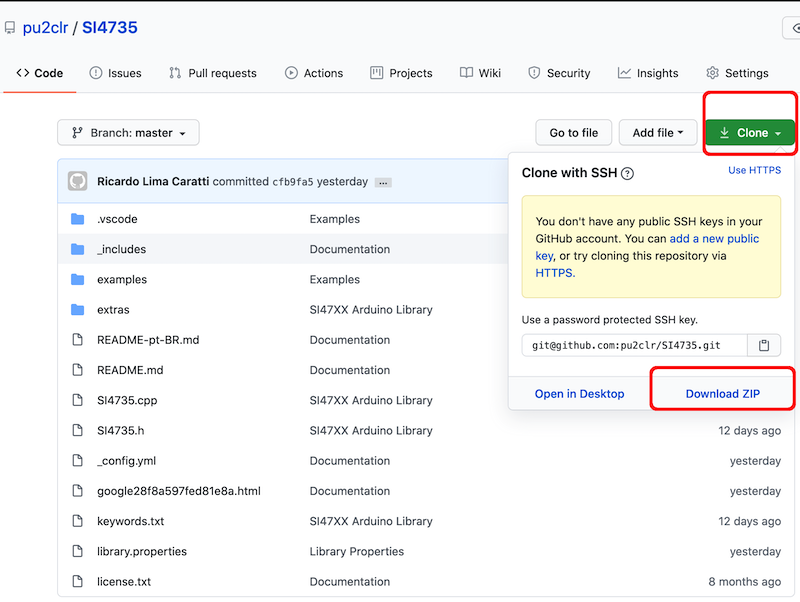The width and height of the screenshot is (800, 602).
Task: Open keywords.txt file
Action: coord(131,521)
